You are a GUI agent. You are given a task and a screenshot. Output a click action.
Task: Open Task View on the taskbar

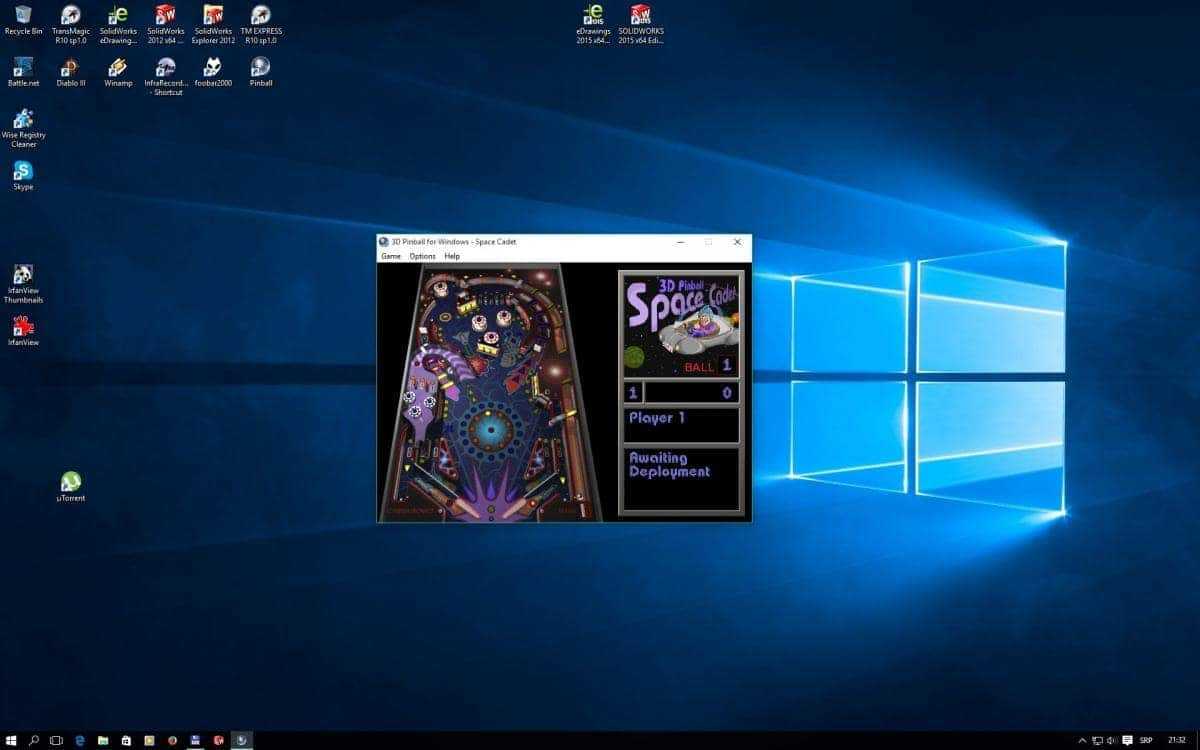tap(57, 740)
